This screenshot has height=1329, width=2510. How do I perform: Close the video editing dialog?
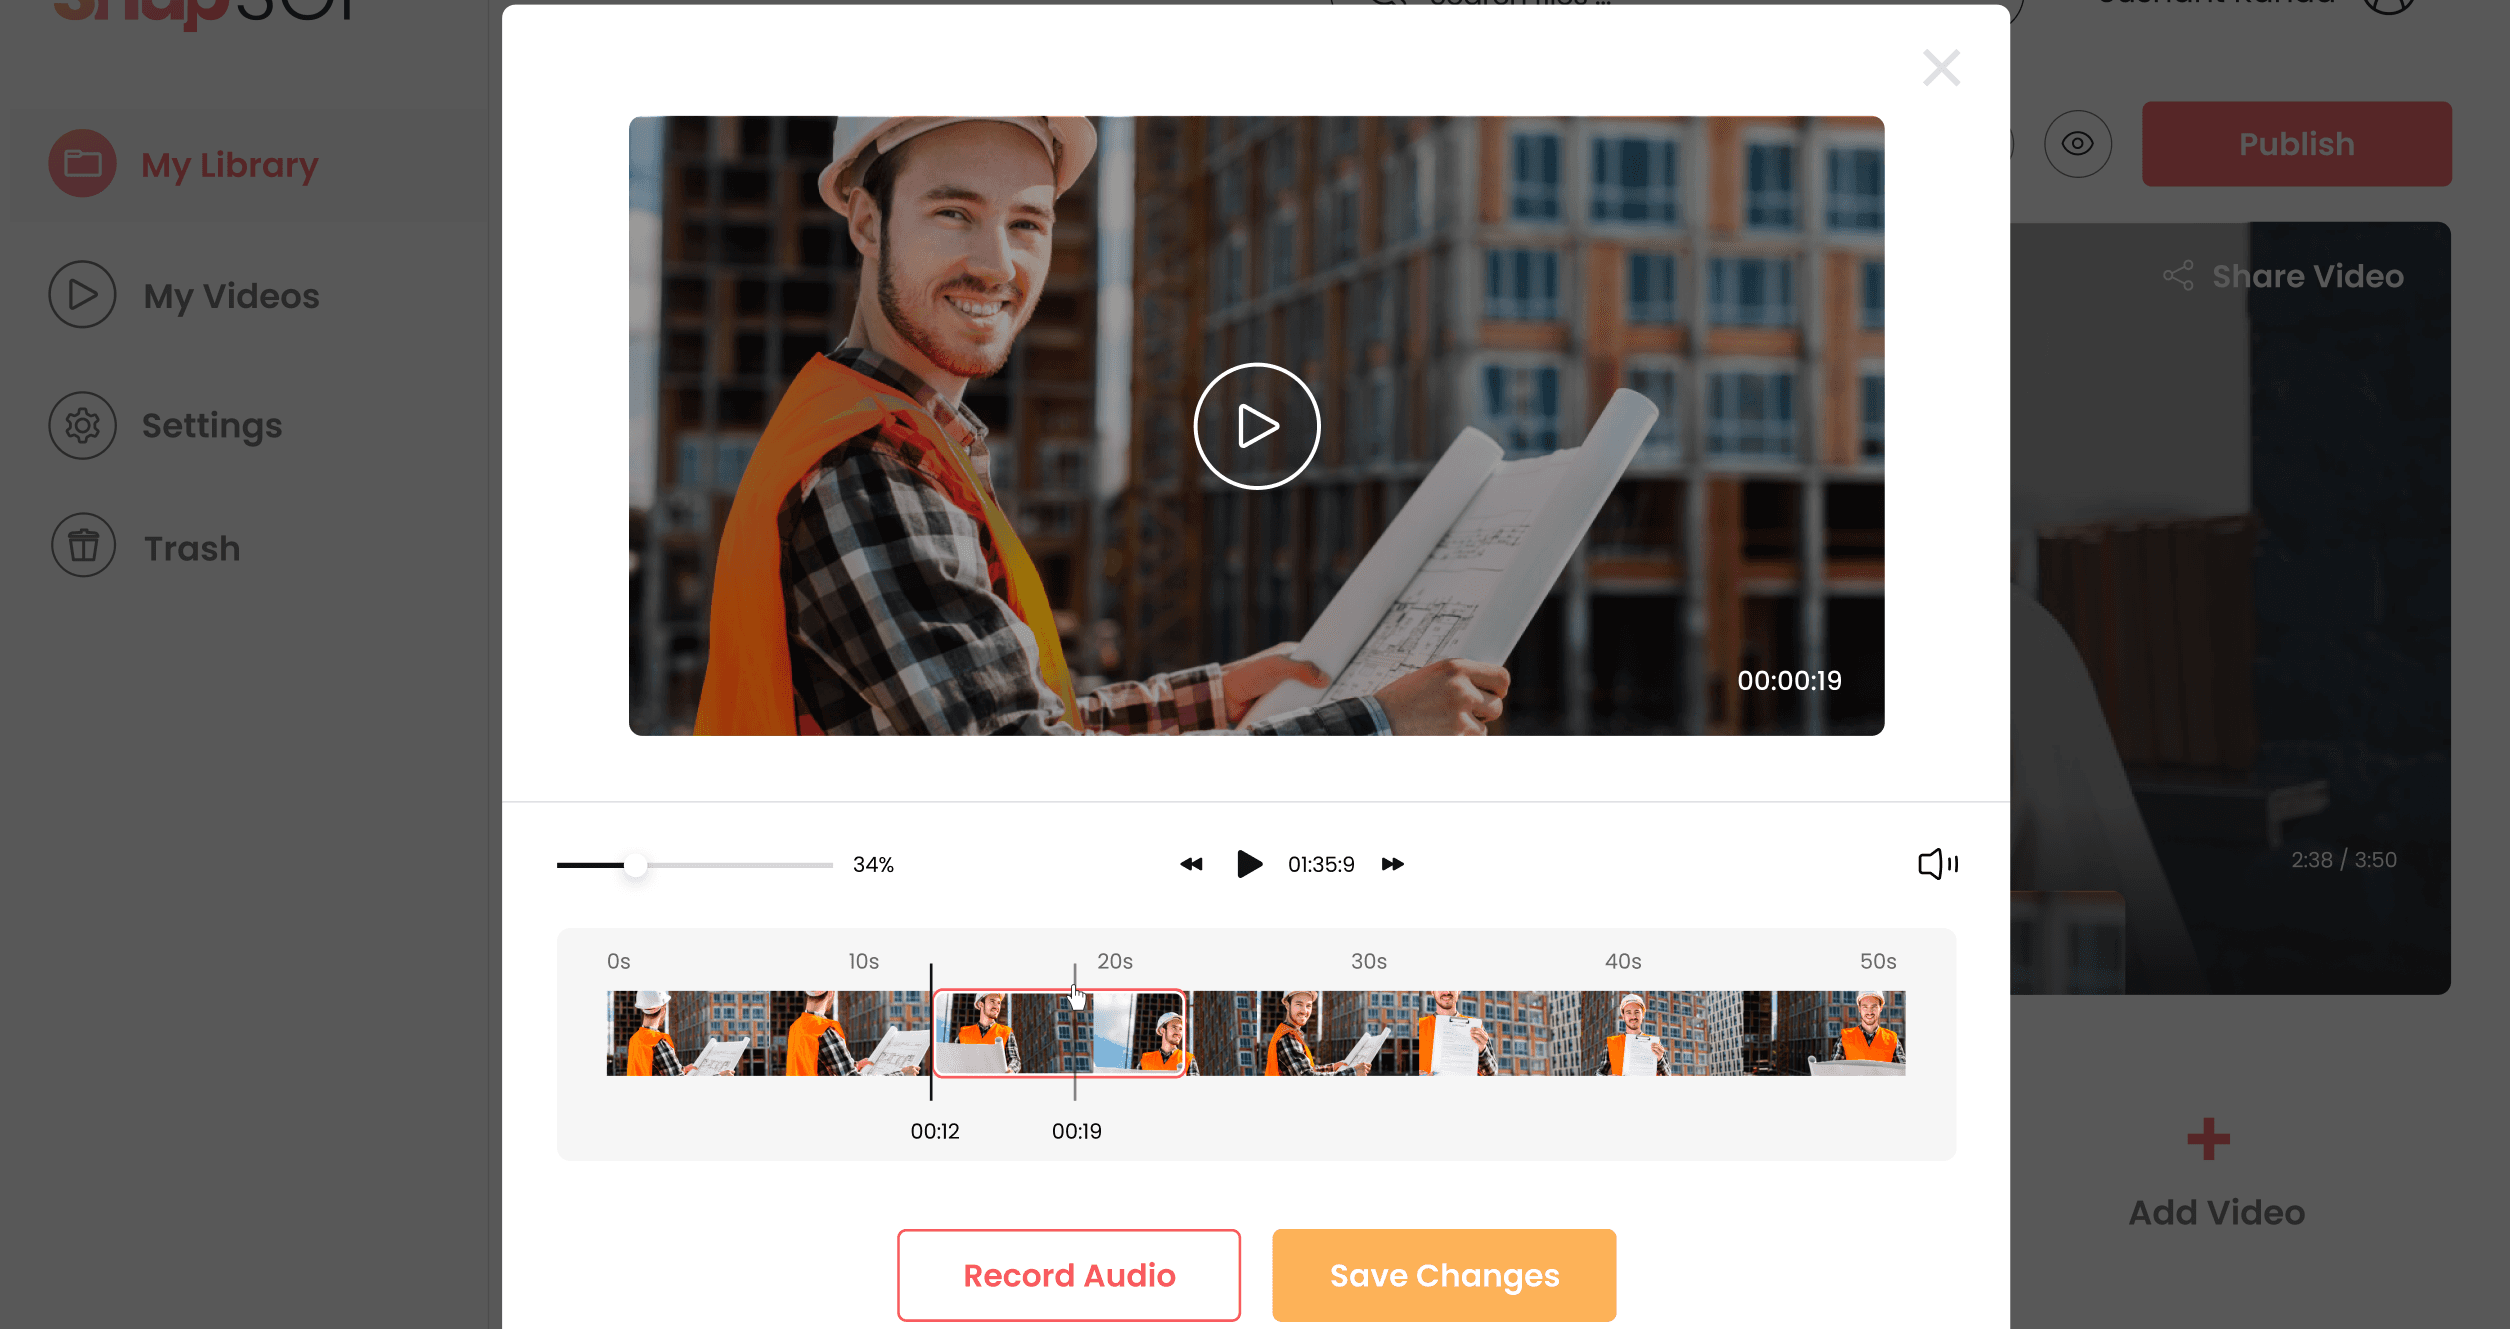click(1940, 68)
